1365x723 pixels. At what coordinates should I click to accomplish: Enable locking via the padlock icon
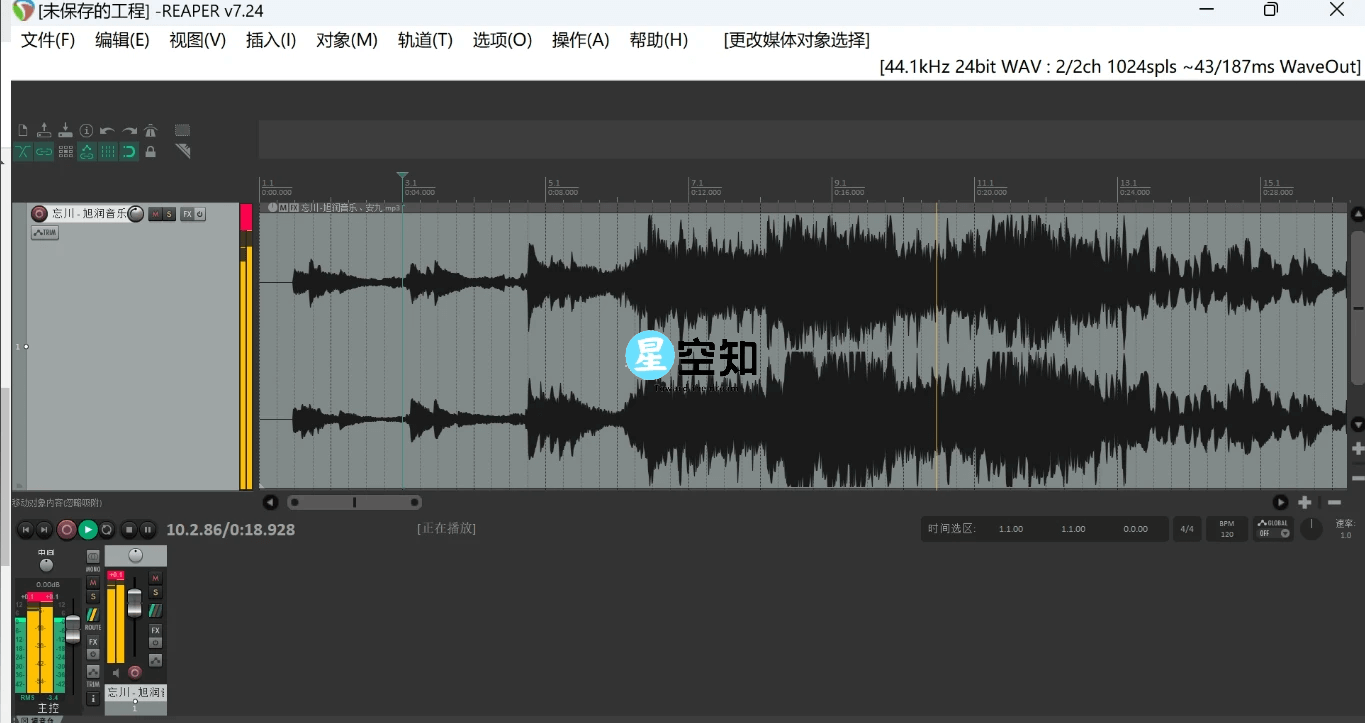coord(150,151)
